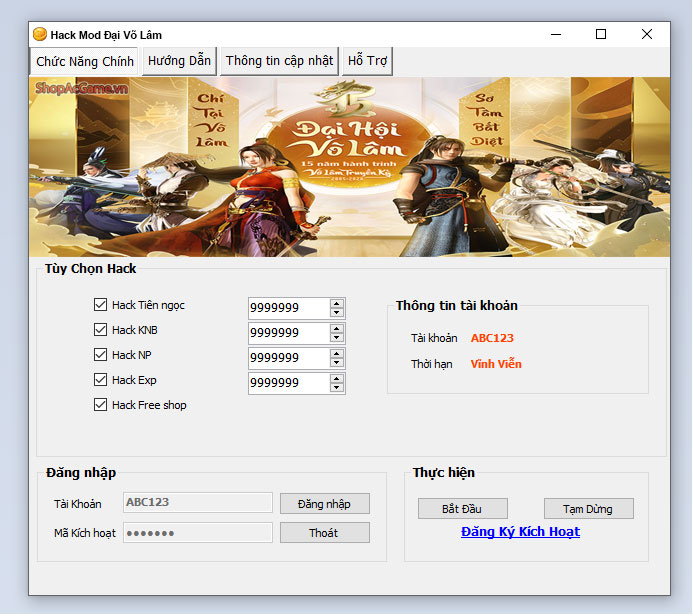Click the Đăng nhập button
Image resolution: width=693 pixels, height=616 pixels.
[324, 504]
